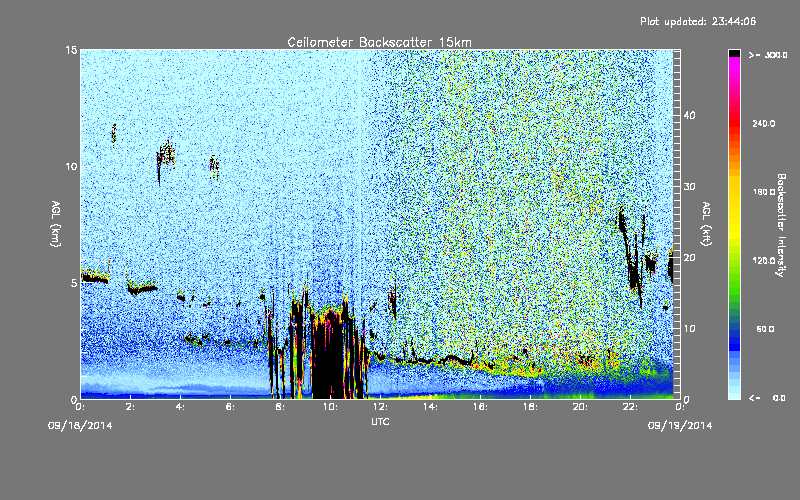Click the "60.0" colorbar label
Viewport: 800px width, 500px height.
click(x=765, y=330)
